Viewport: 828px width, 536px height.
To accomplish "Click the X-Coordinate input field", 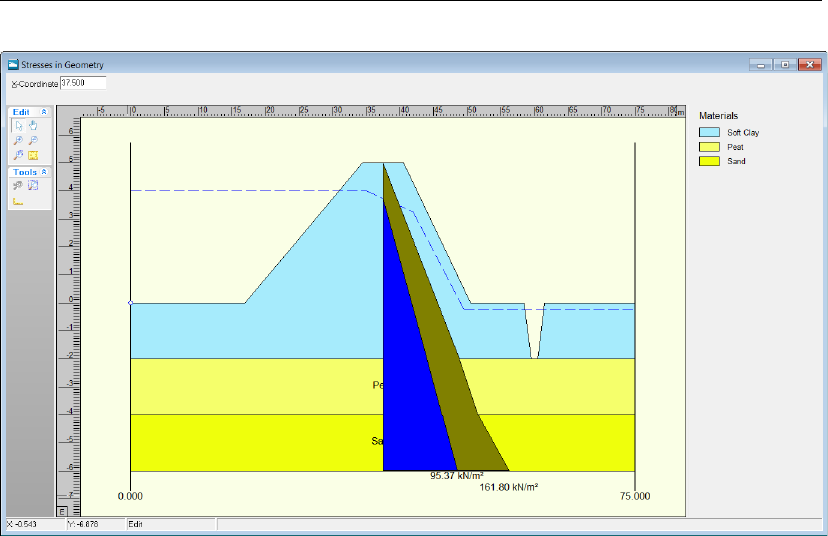I will [x=83, y=83].
